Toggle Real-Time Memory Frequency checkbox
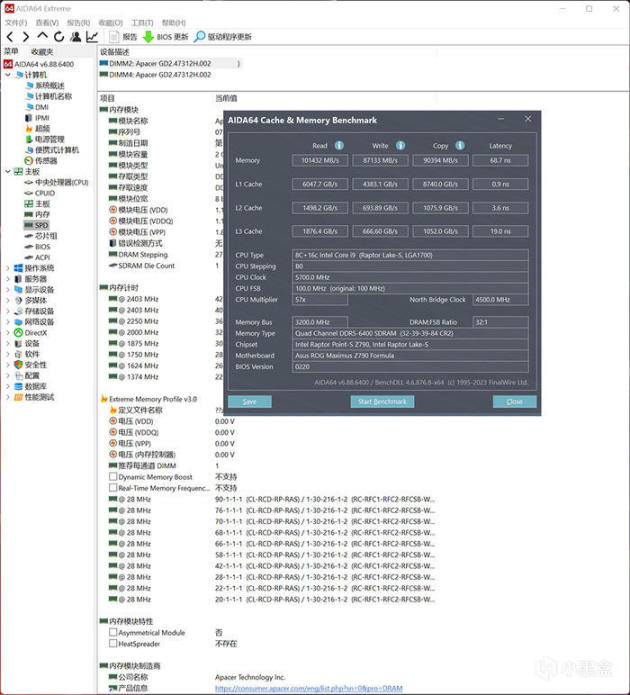 point(113,488)
